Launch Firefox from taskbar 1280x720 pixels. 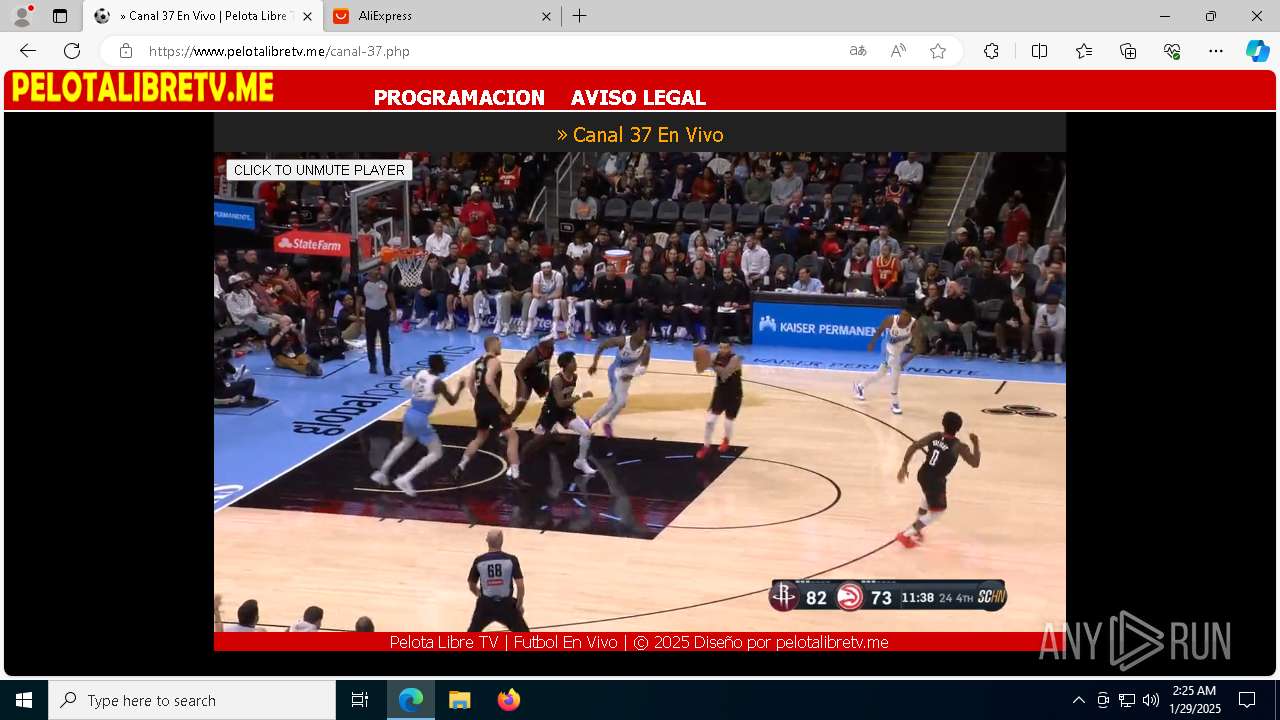pos(508,700)
